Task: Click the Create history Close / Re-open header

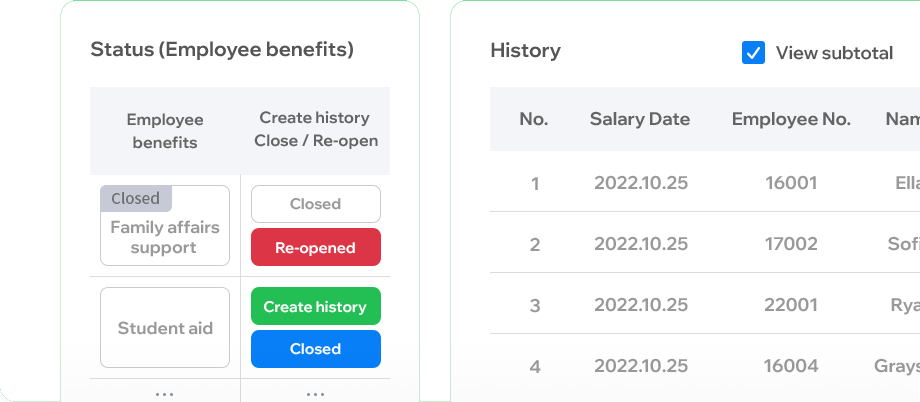Action: [316, 130]
